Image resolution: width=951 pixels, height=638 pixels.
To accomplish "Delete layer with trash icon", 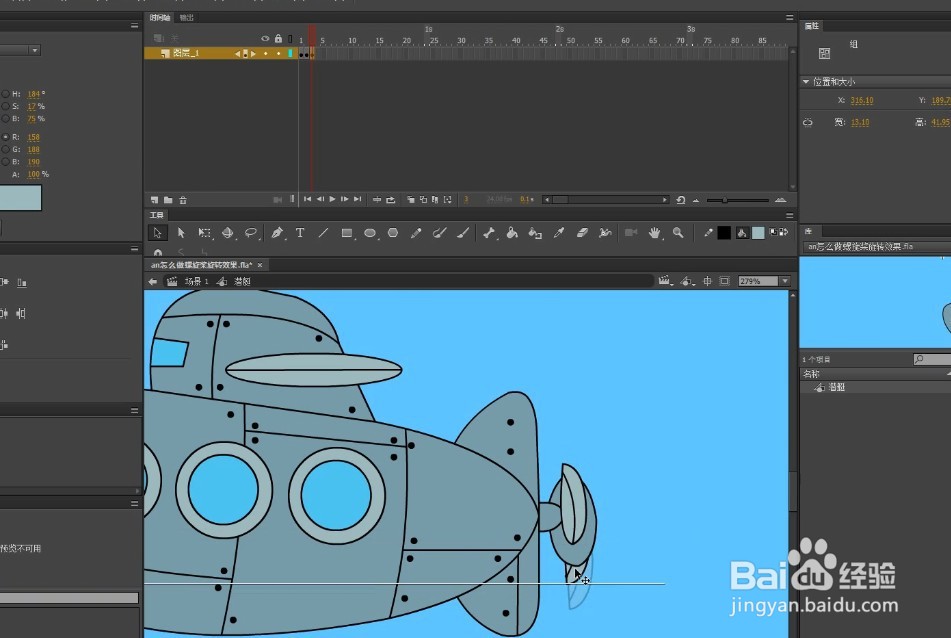I will [x=183, y=200].
